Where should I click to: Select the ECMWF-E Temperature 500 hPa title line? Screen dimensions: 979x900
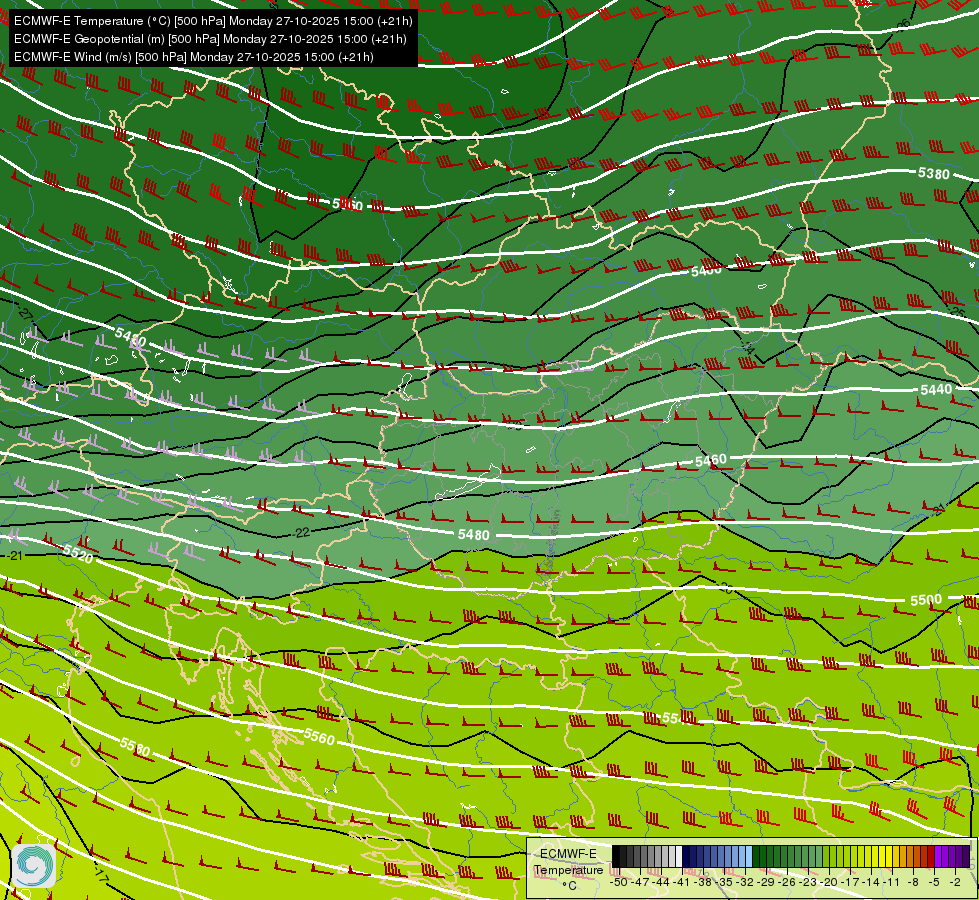pos(213,21)
